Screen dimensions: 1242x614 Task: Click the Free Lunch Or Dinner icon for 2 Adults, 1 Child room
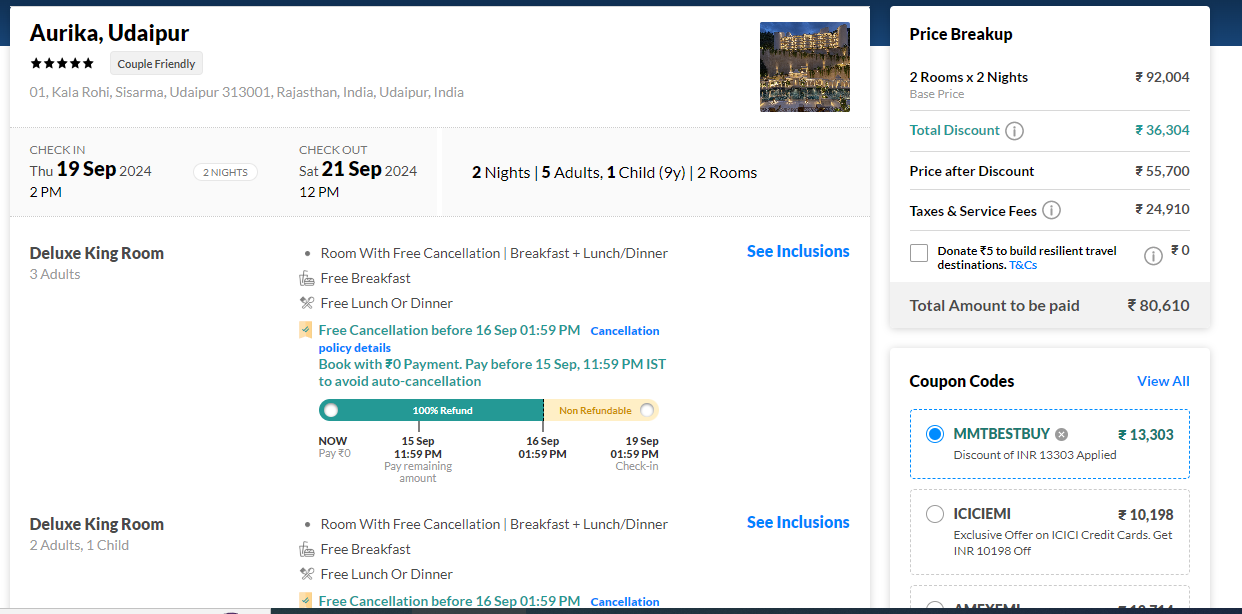307,574
